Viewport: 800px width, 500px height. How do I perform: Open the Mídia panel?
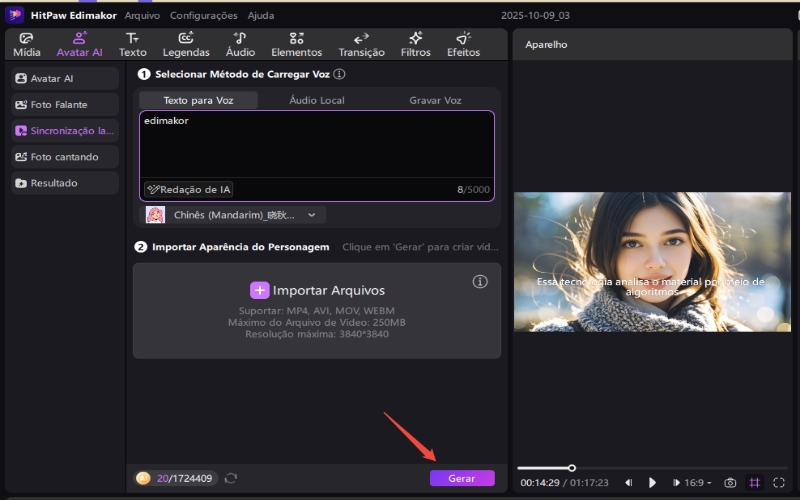coord(27,44)
